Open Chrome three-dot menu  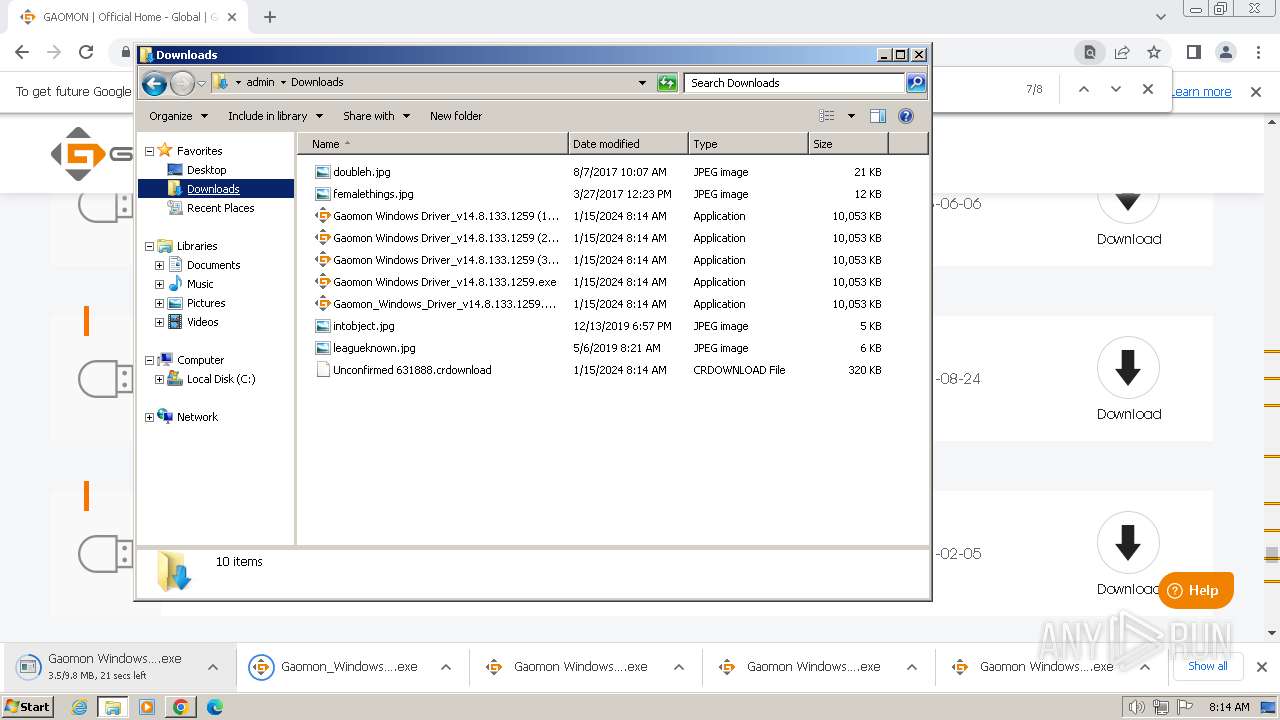(x=1258, y=52)
